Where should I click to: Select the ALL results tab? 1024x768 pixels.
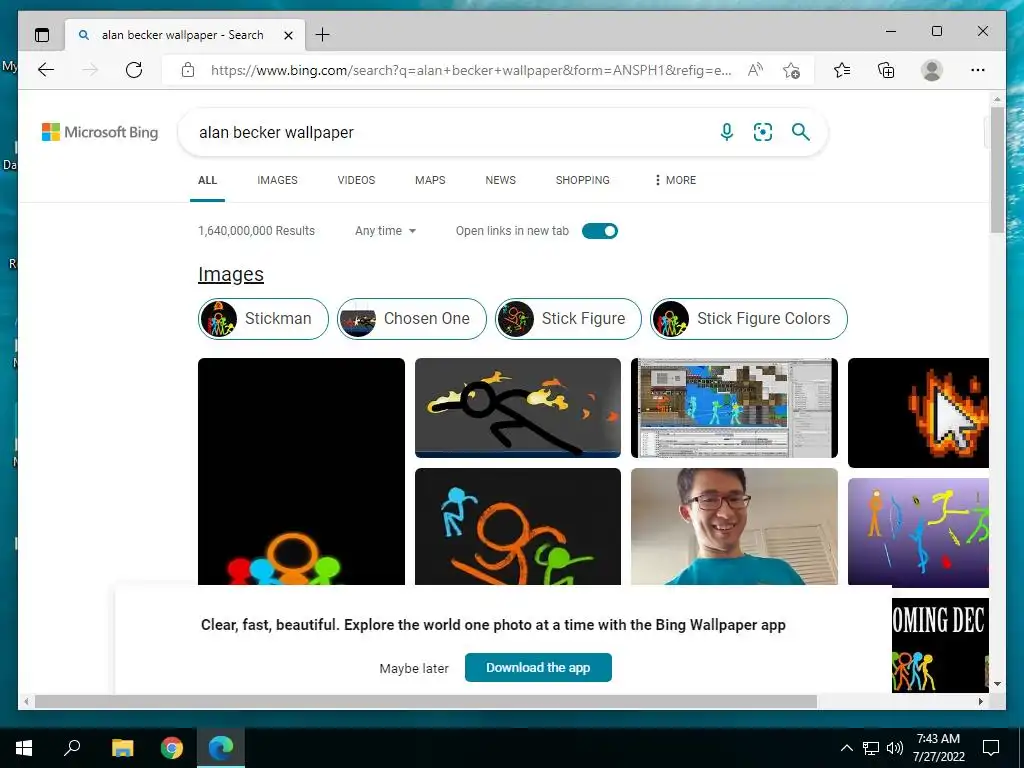(208, 180)
